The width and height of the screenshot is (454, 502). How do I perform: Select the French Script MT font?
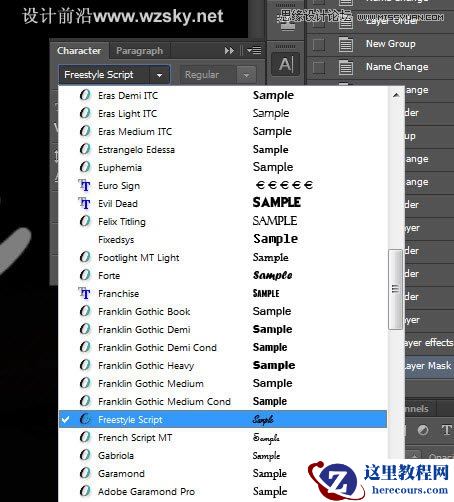223,437
